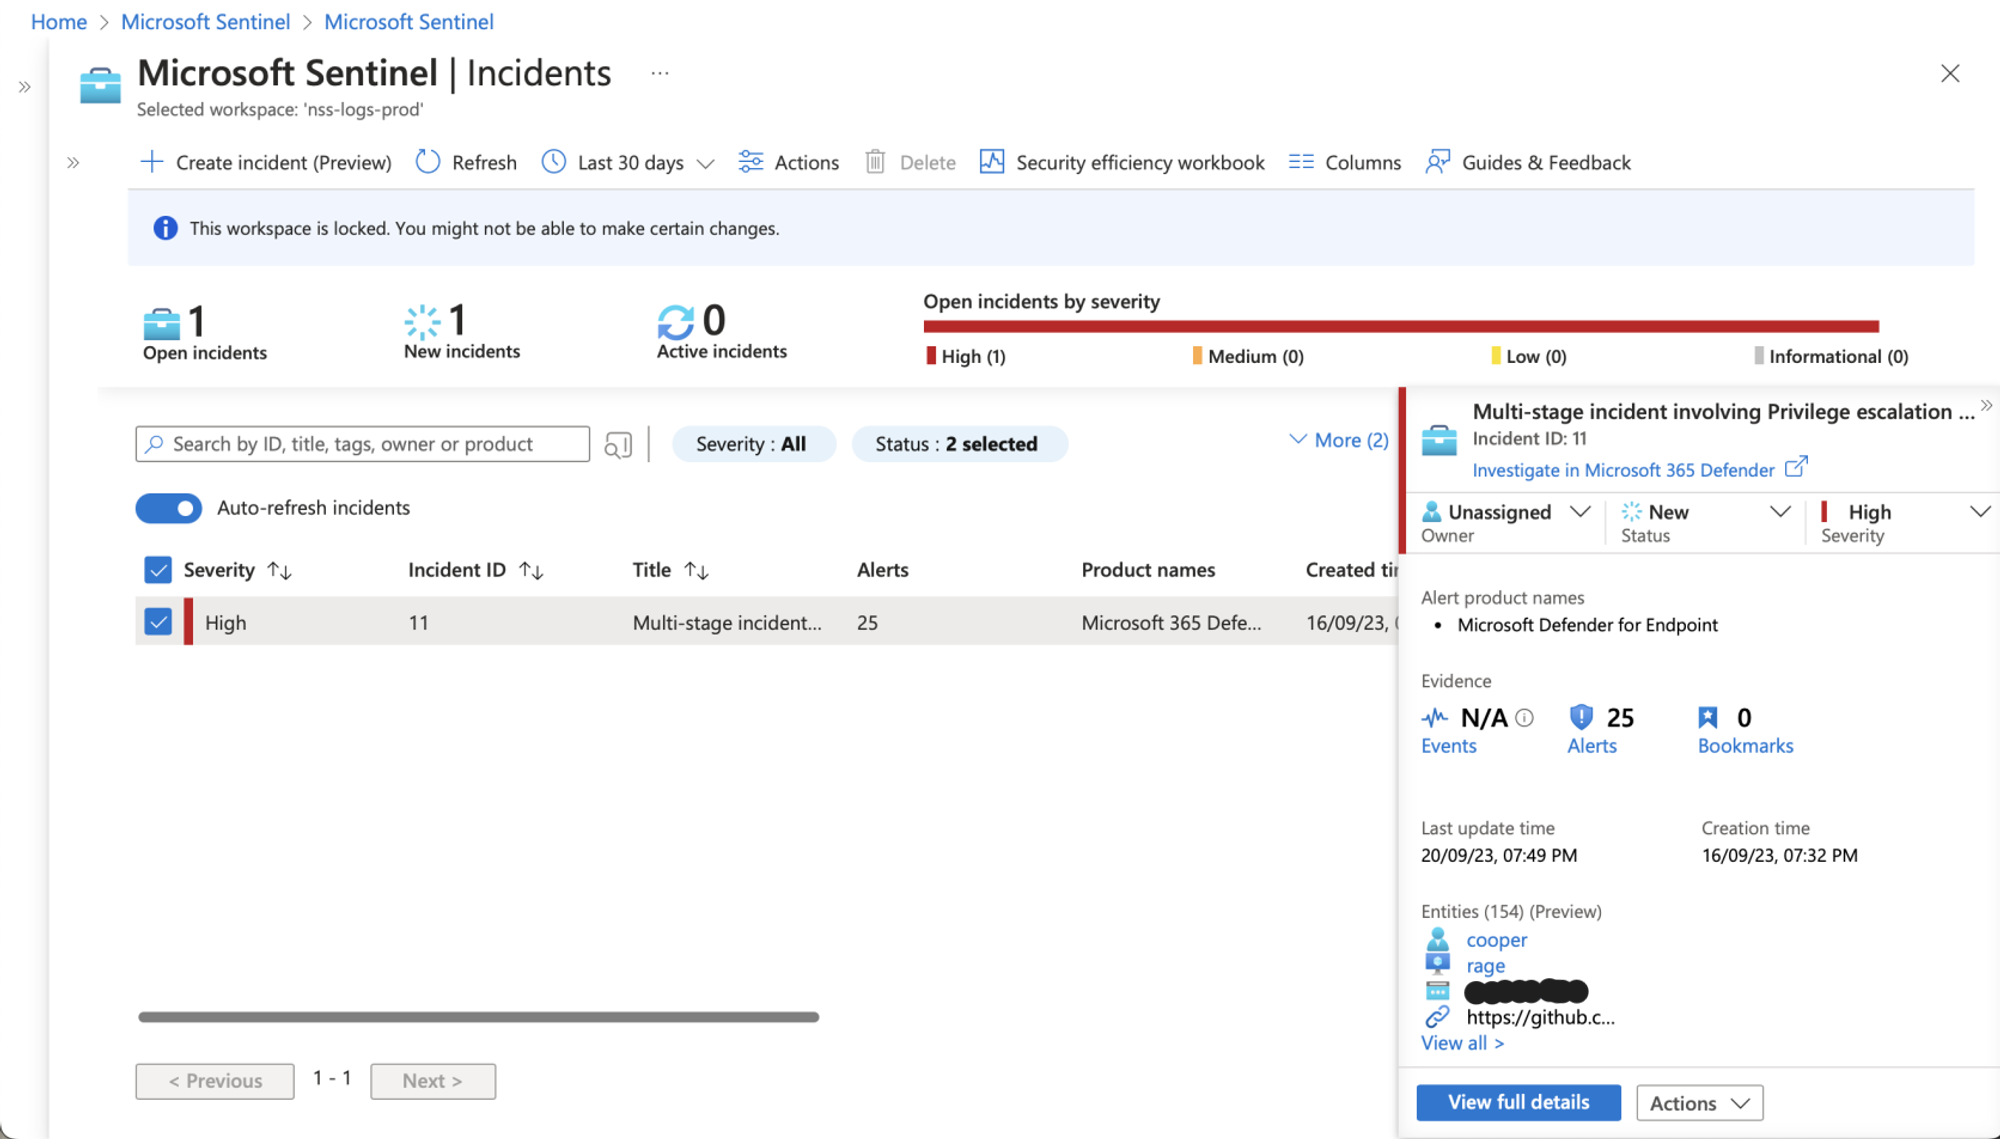
Task: Click the info icon next to N/A events
Action: [1524, 717]
